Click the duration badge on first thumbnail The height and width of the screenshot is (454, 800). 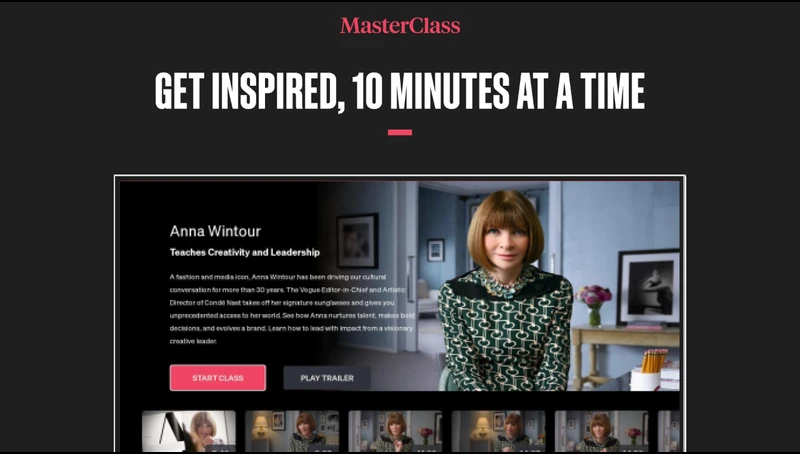click(220, 449)
